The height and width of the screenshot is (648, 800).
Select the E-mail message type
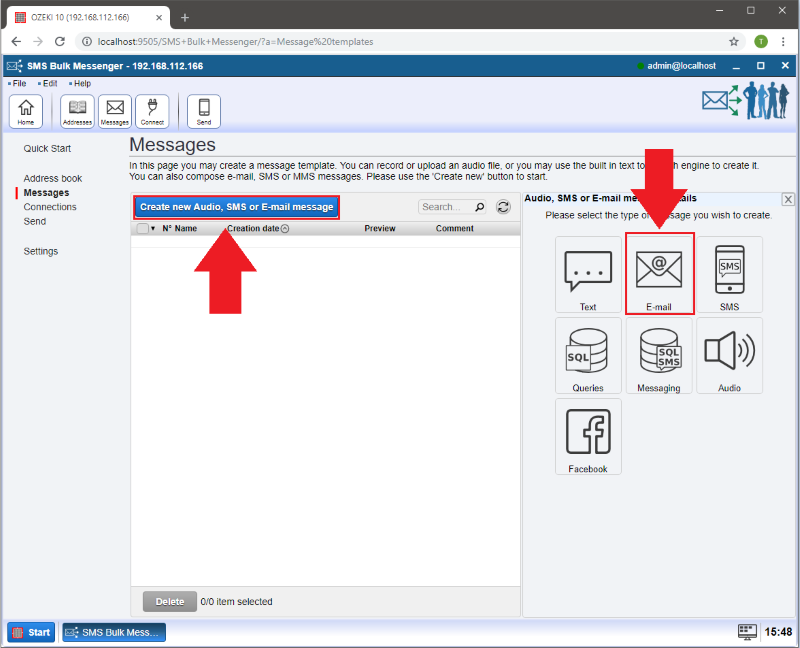[x=659, y=274]
